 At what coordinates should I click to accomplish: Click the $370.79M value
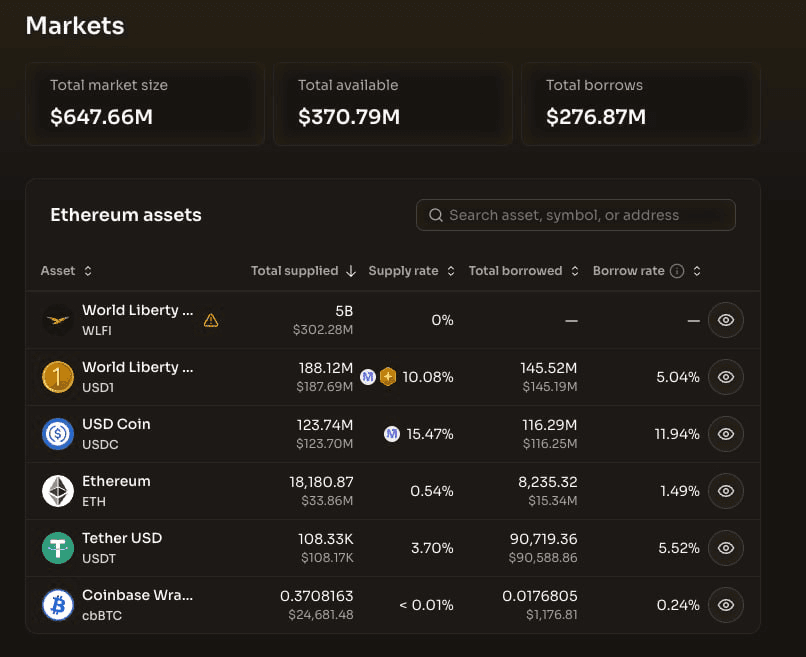click(349, 117)
